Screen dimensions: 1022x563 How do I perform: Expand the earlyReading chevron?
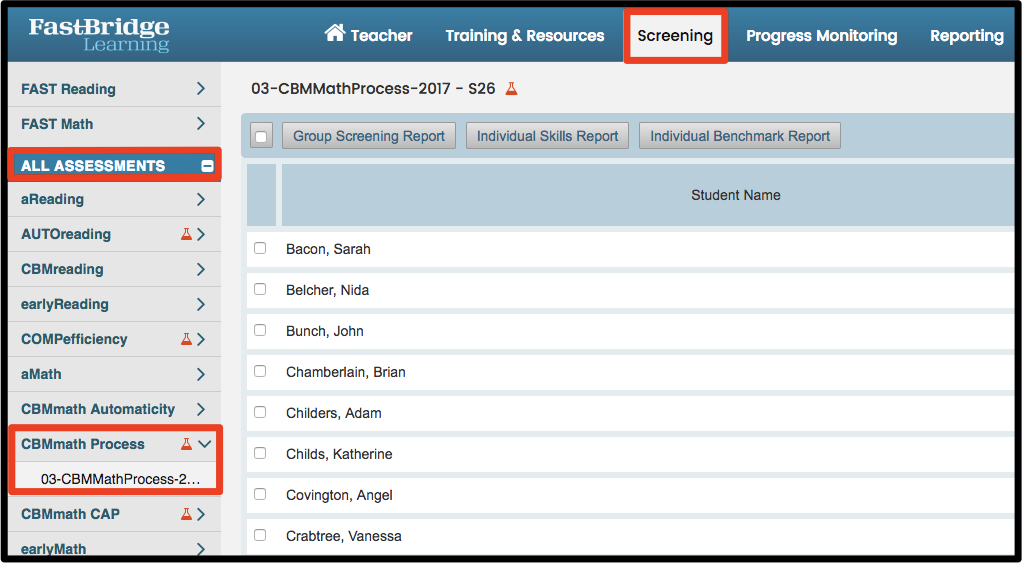click(x=201, y=304)
